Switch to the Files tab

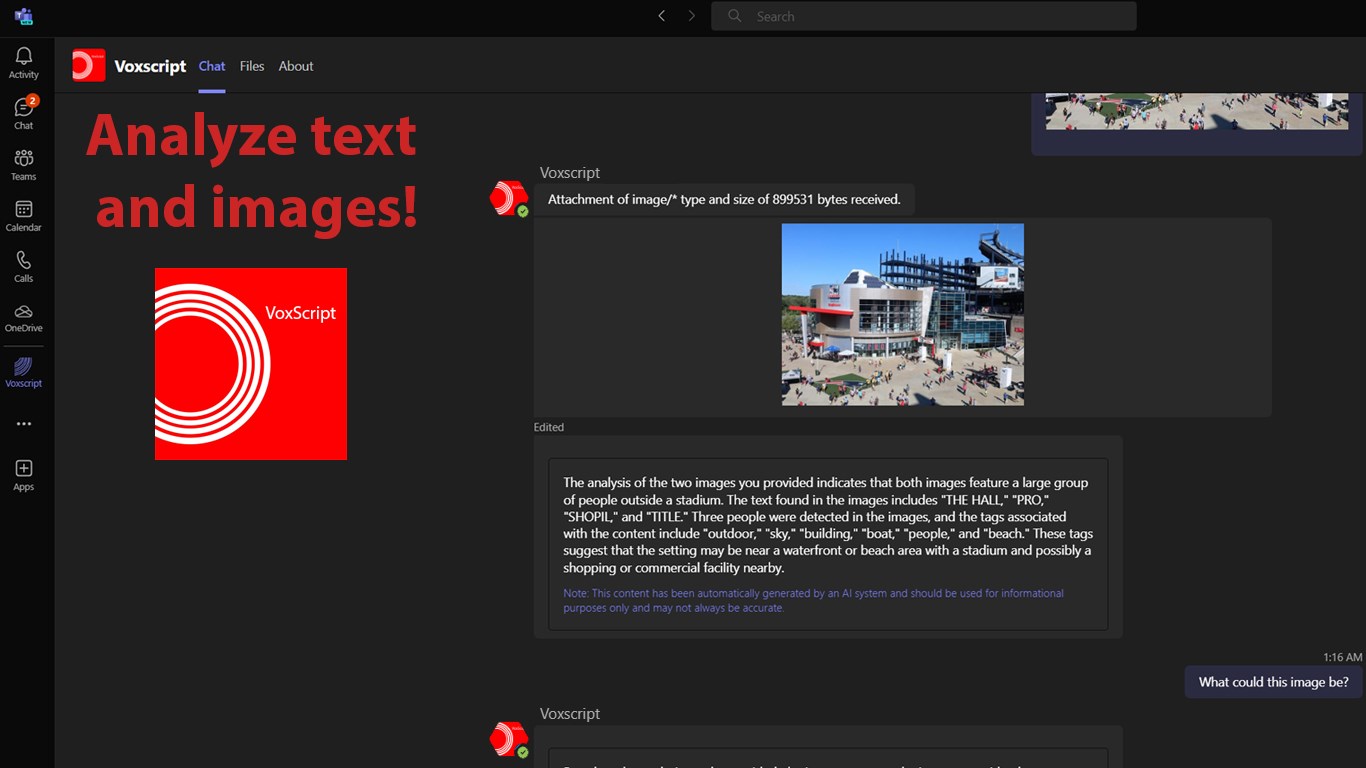click(x=252, y=66)
